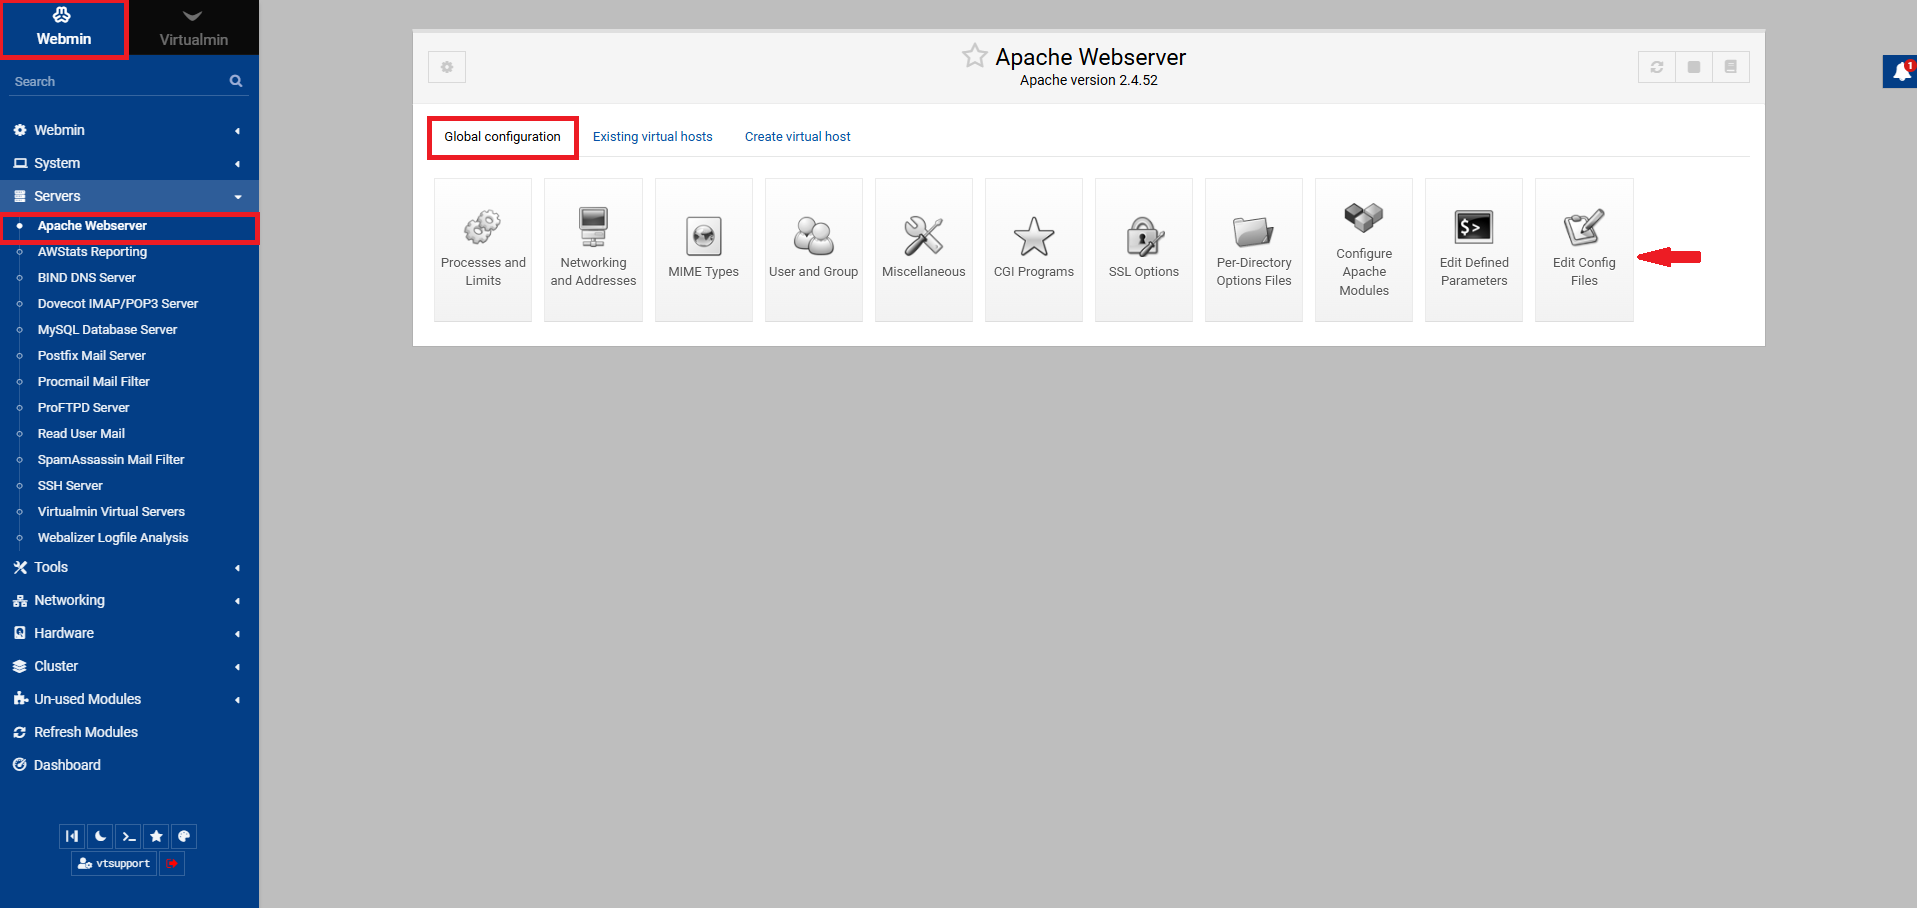Launch the command shell terminal icon
Screen dimensions: 1917x908
pyautogui.click(x=128, y=836)
